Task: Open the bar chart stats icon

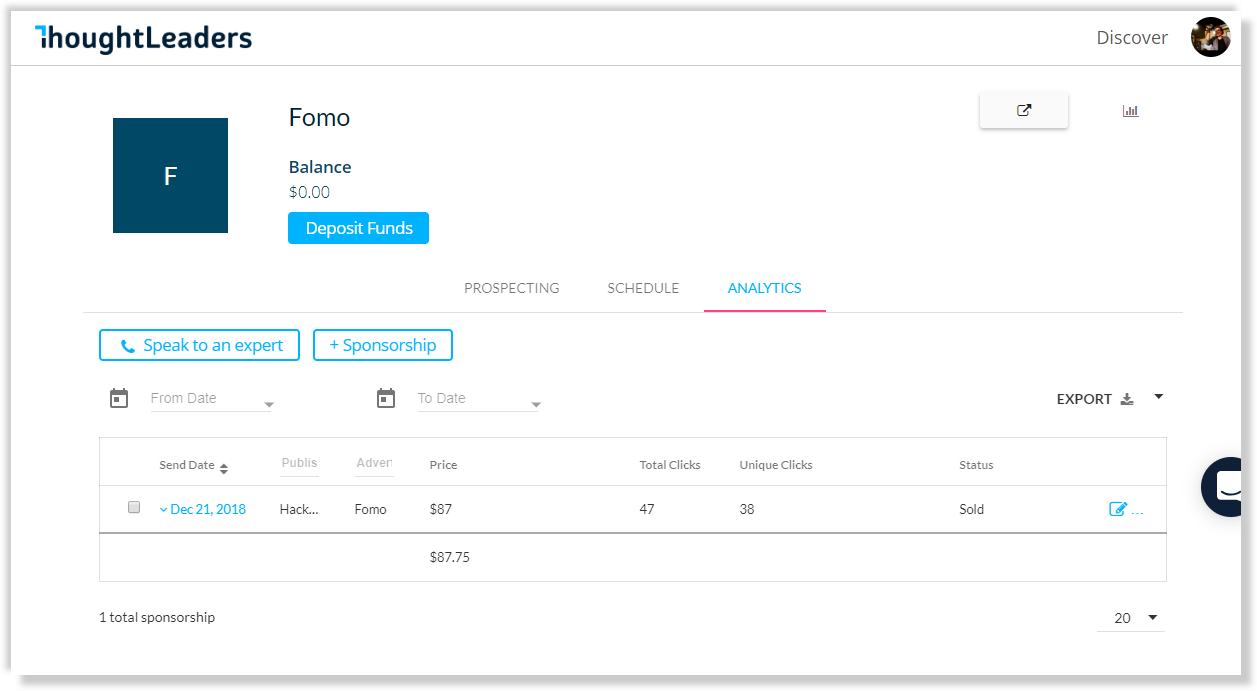Action: (x=1130, y=111)
